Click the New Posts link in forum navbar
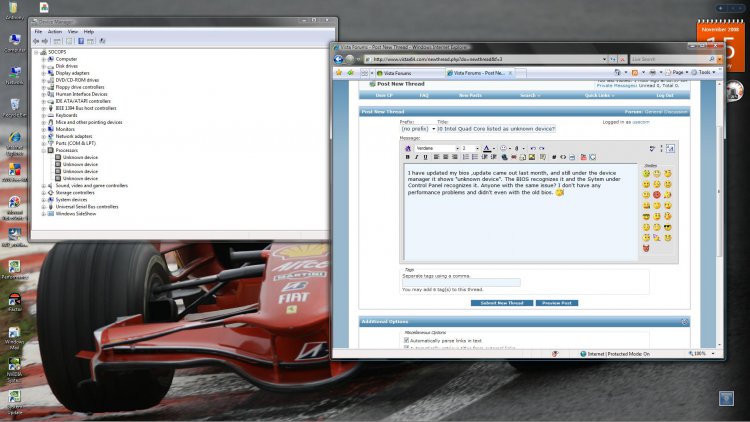Viewport: 750px width, 422px height. pos(470,95)
